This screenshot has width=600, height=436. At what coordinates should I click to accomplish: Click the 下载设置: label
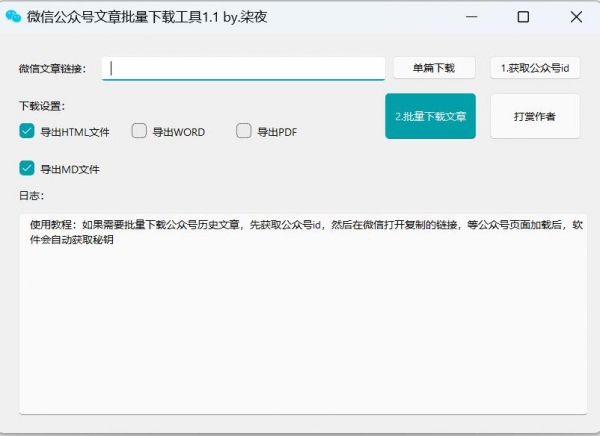42,106
